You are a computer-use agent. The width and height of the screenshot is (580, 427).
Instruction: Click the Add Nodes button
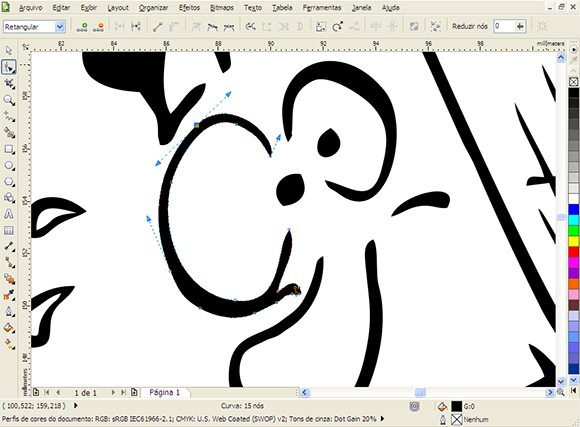(x=82, y=27)
